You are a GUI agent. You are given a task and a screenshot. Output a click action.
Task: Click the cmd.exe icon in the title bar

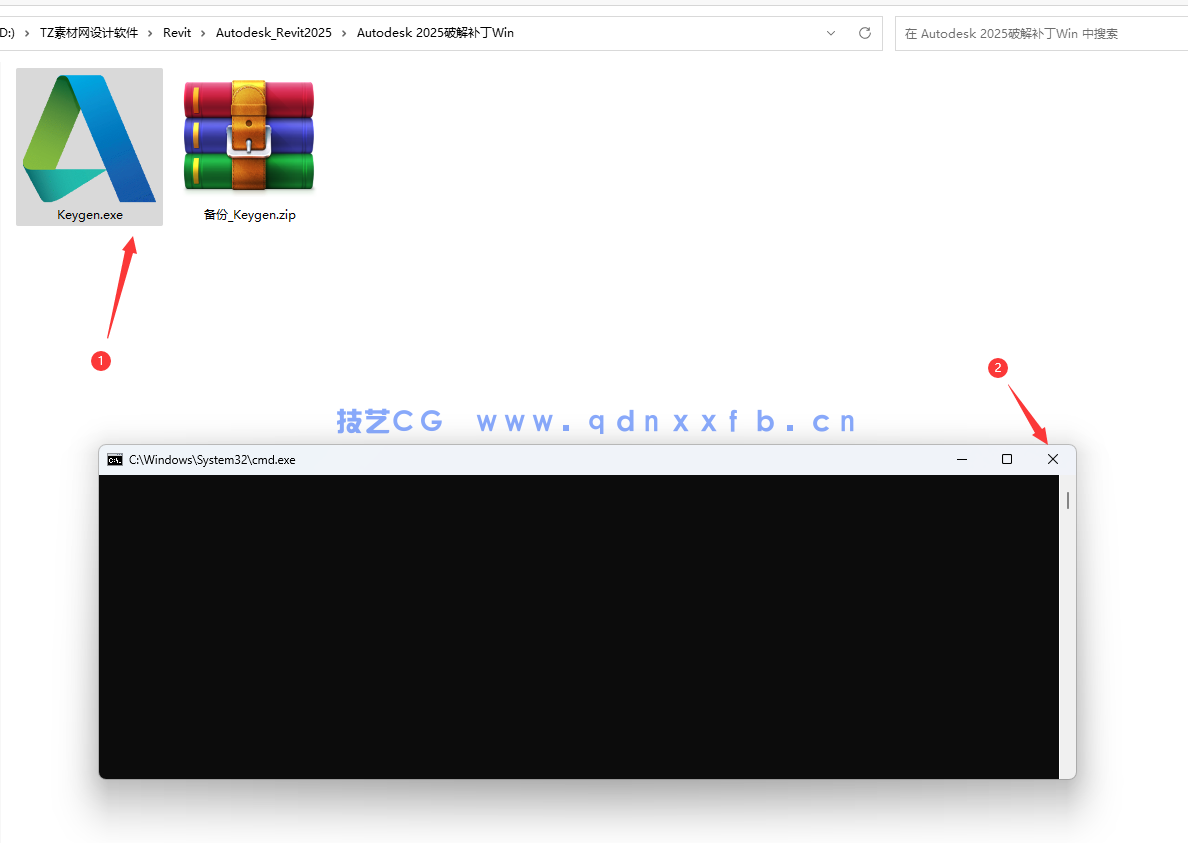tap(115, 460)
